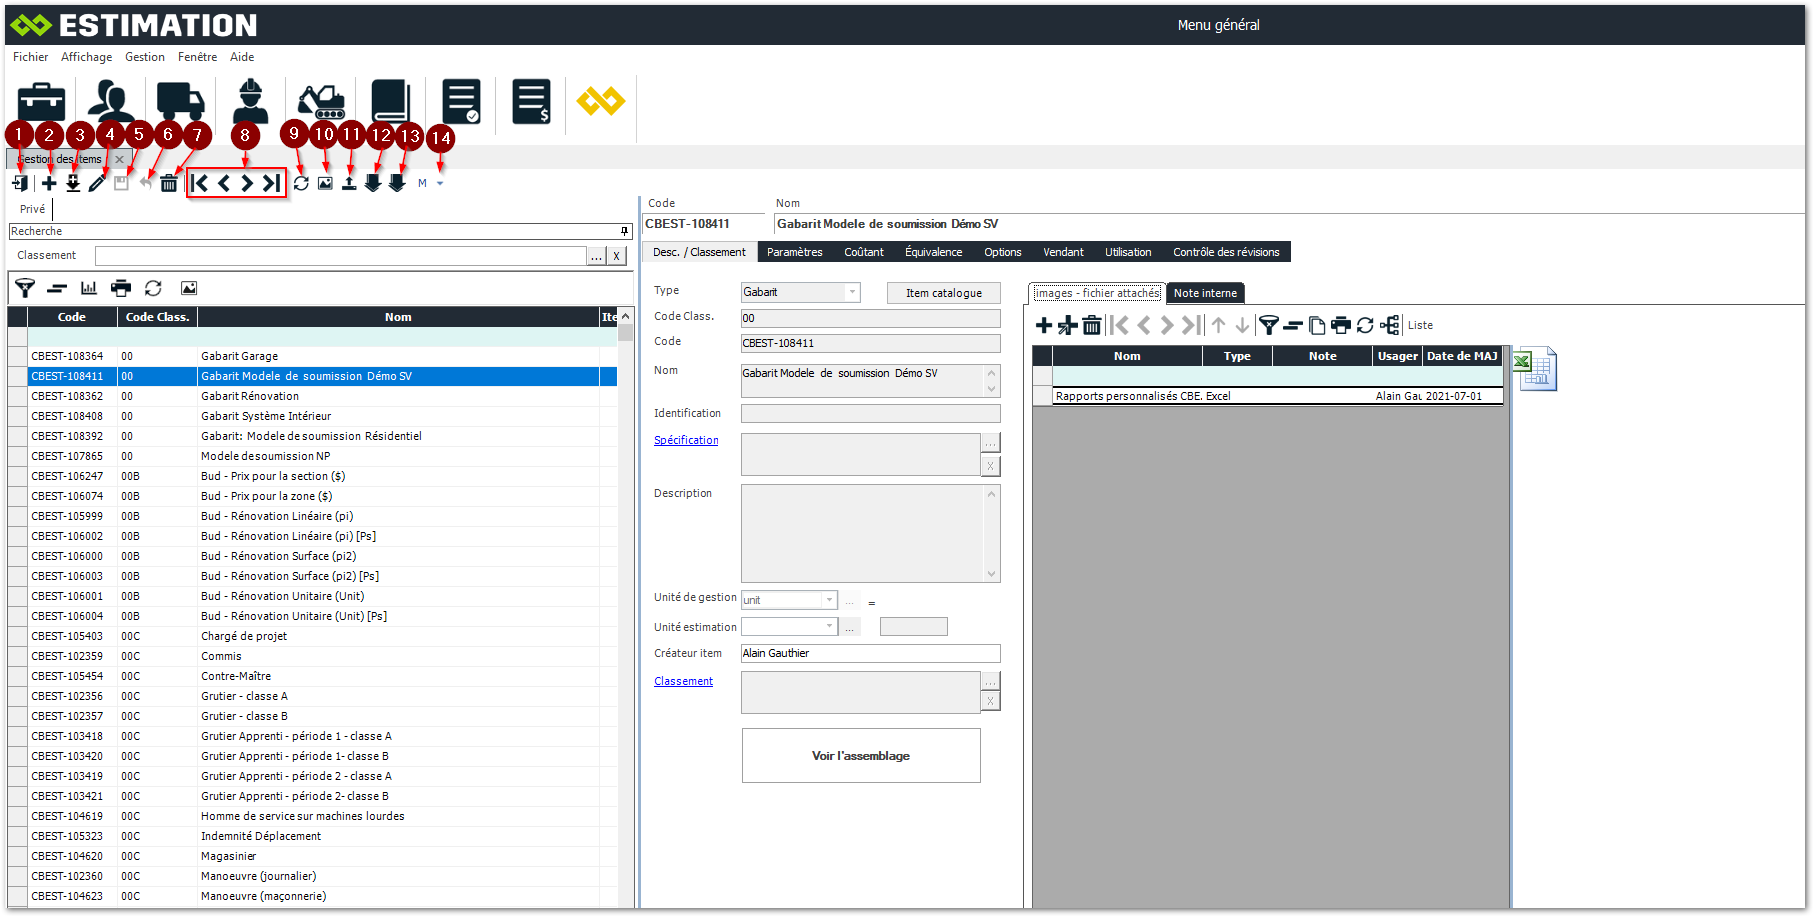
Task: Open the Unité de gestion dropdown
Action: tap(828, 600)
